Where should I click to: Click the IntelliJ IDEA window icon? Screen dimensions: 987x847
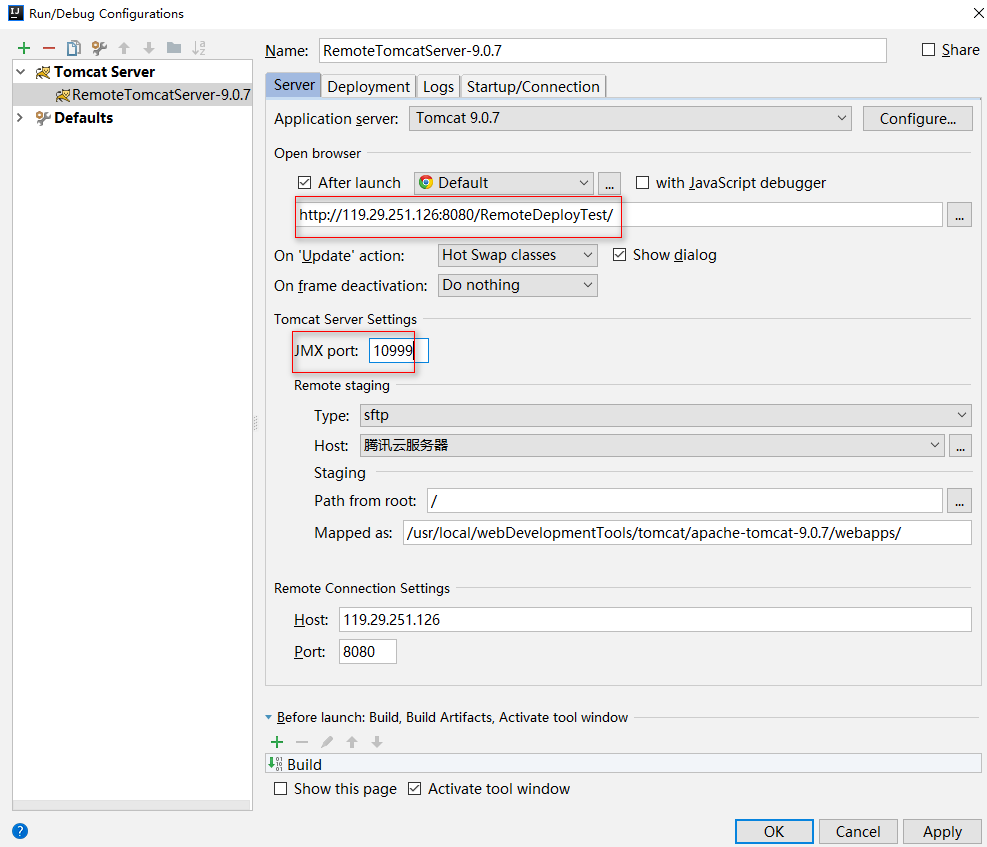coord(16,13)
